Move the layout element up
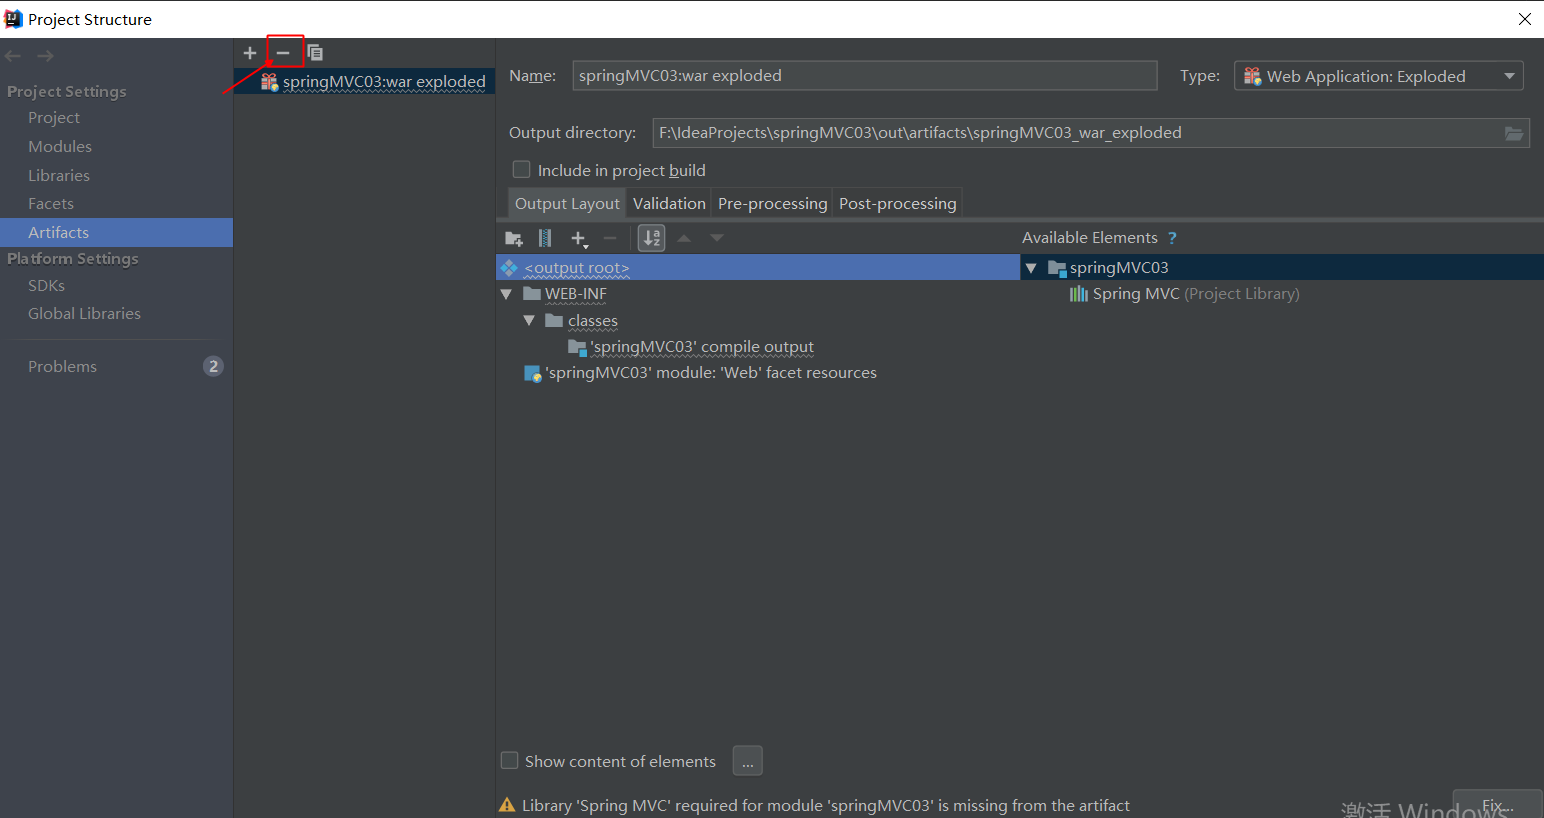 click(684, 238)
